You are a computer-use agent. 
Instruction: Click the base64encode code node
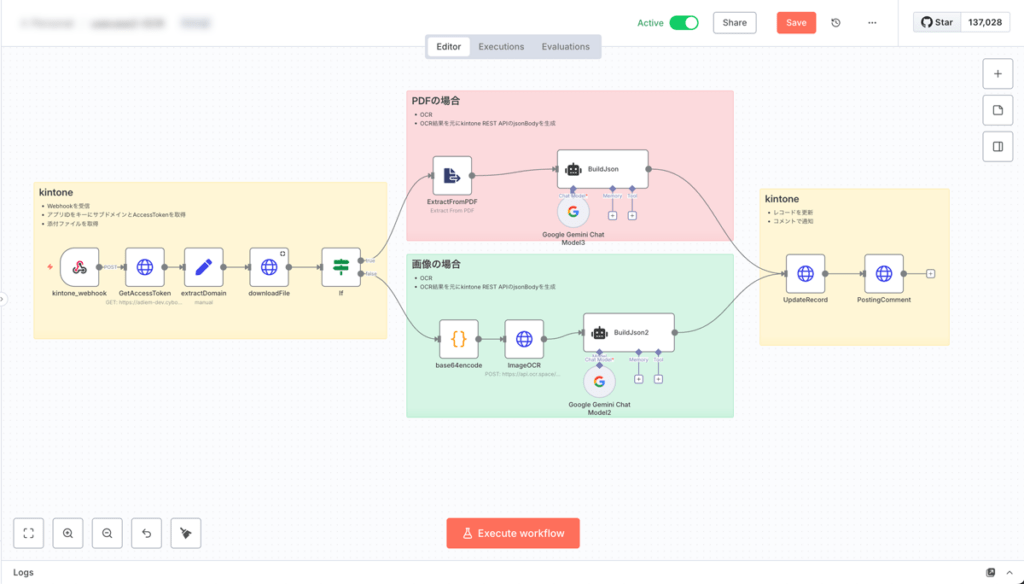click(x=459, y=339)
